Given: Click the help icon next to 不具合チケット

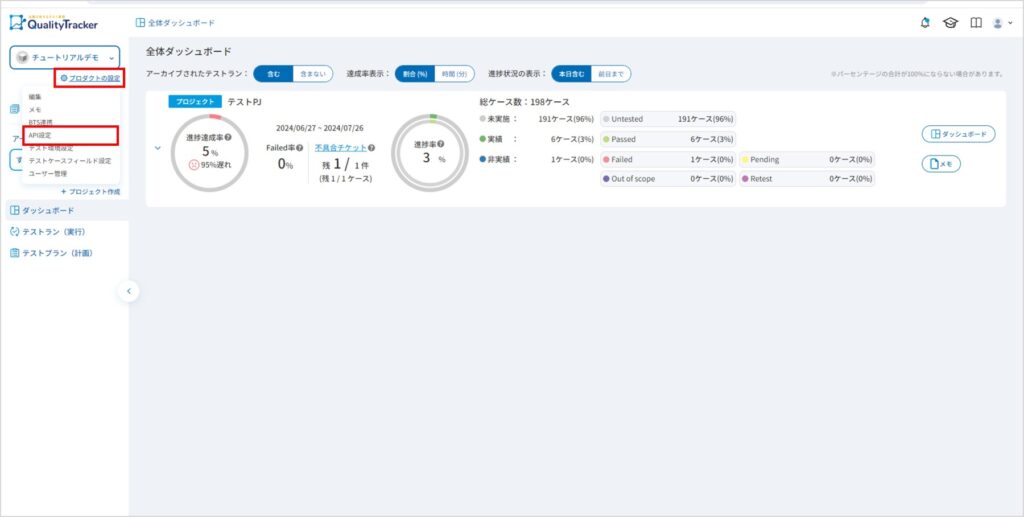Looking at the screenshot, I should tap(372, 147).
